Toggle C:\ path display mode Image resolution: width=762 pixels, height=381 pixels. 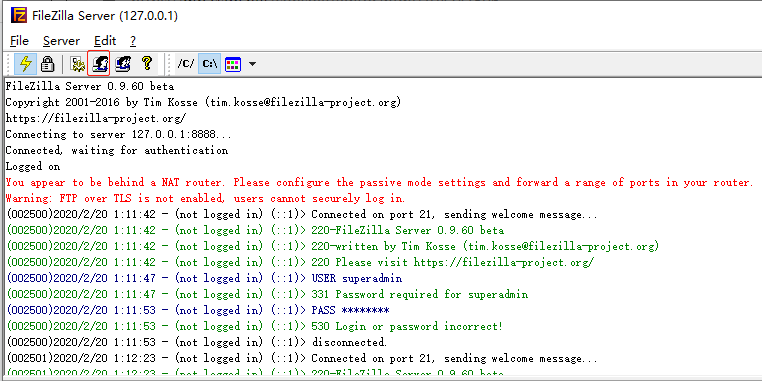(210, 64)
